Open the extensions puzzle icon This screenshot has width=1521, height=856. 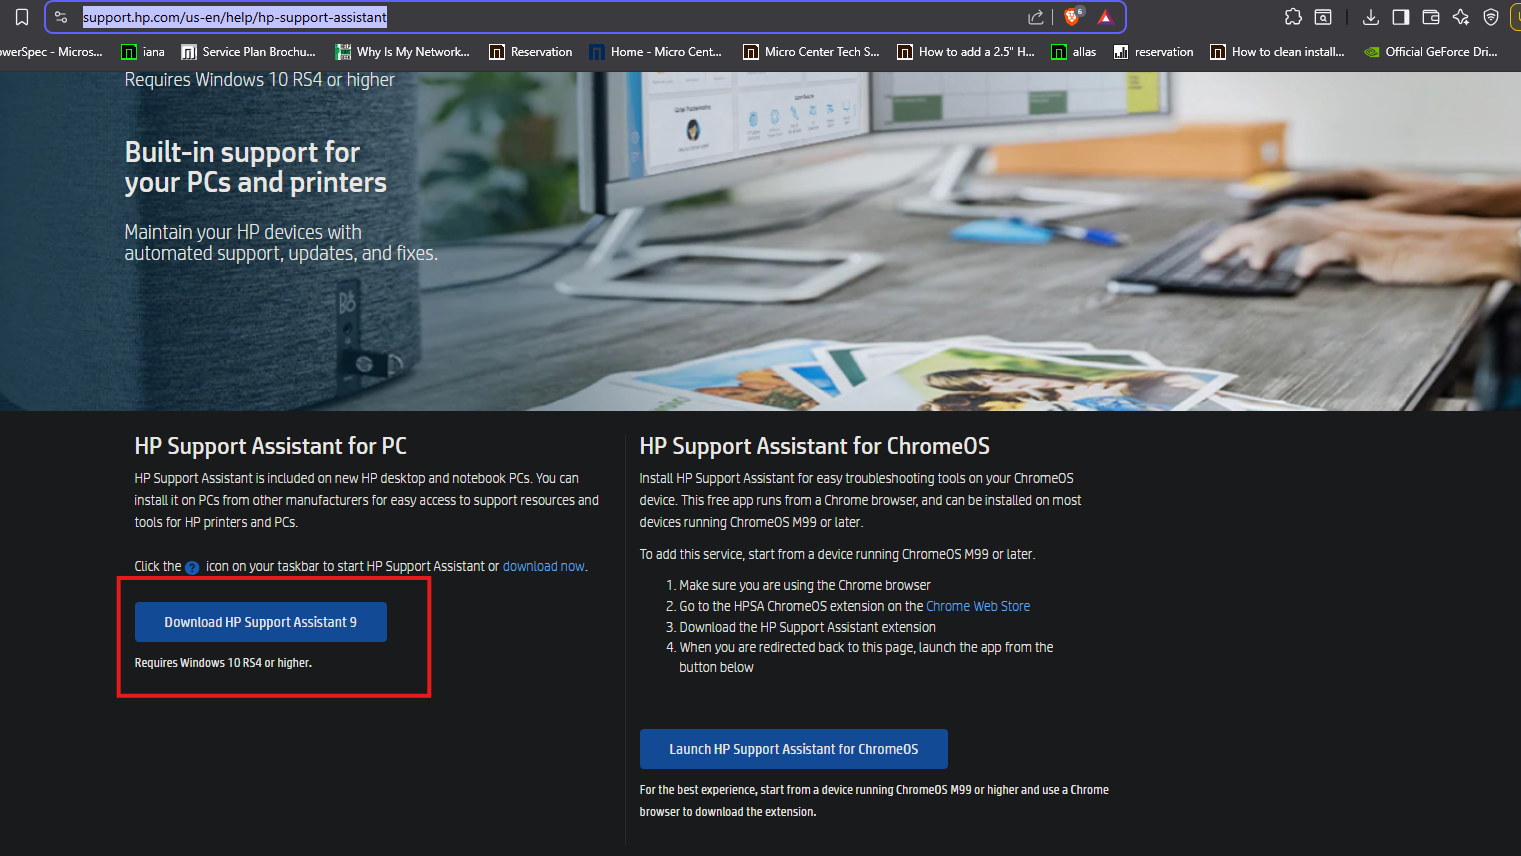click(1293, 17)
